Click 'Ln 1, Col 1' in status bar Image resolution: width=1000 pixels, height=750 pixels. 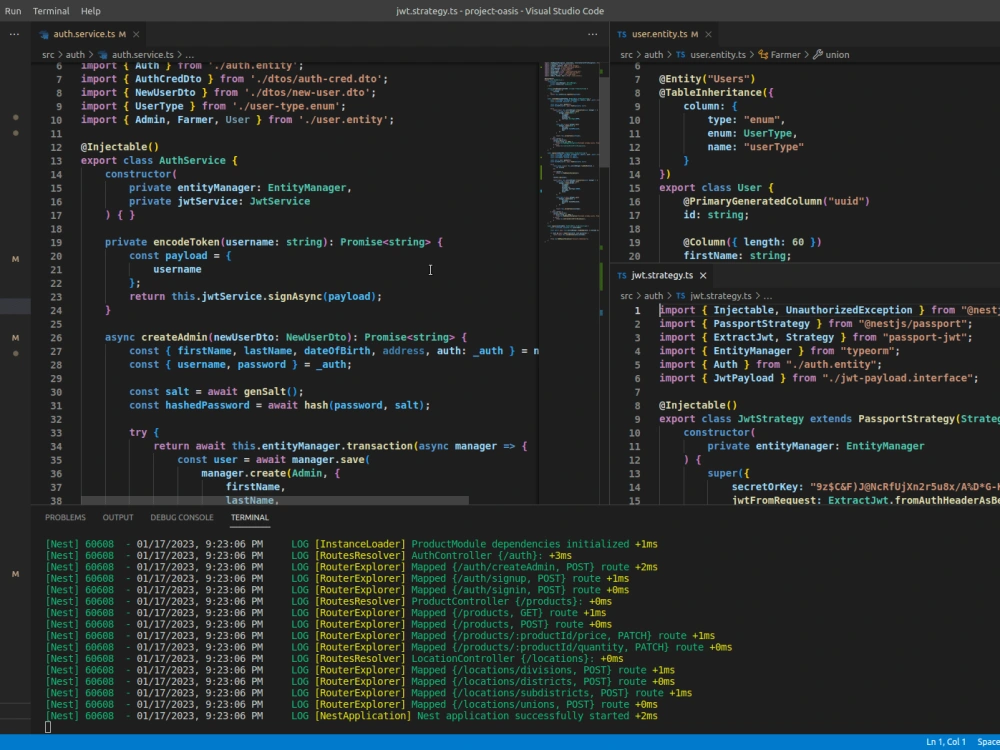pyautogui.click(x=946, y=742)
